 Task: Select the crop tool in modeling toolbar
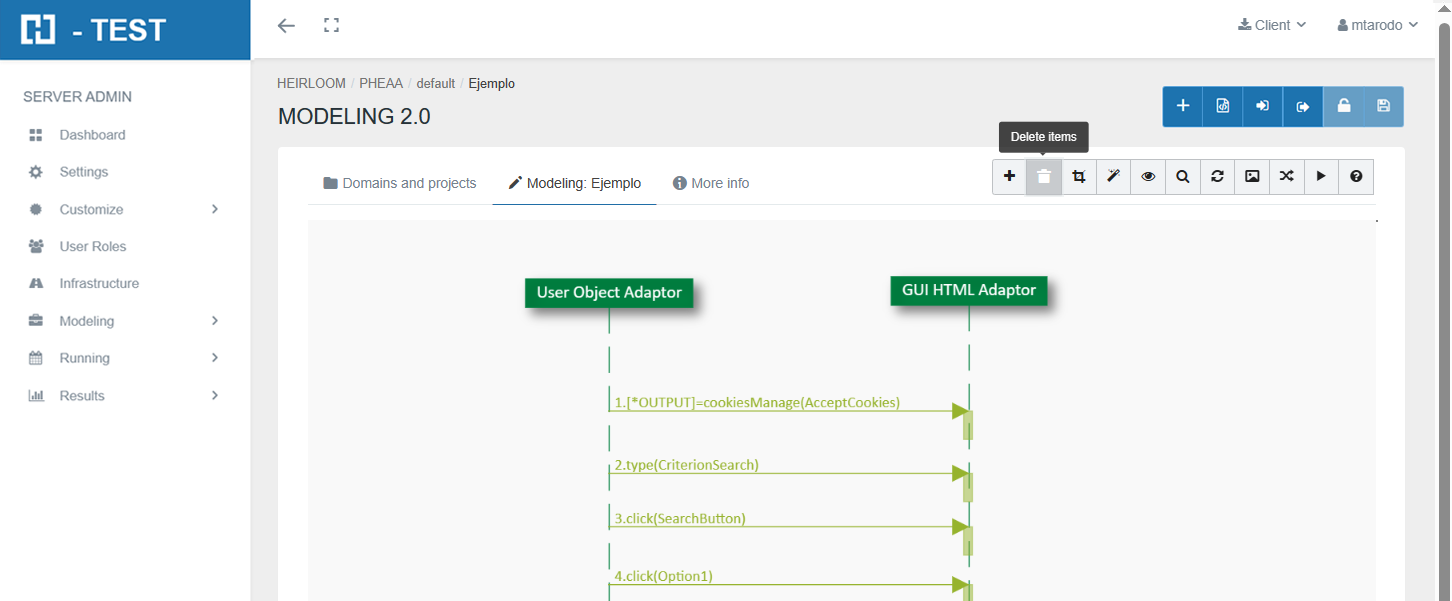[x=1078, y=177]
